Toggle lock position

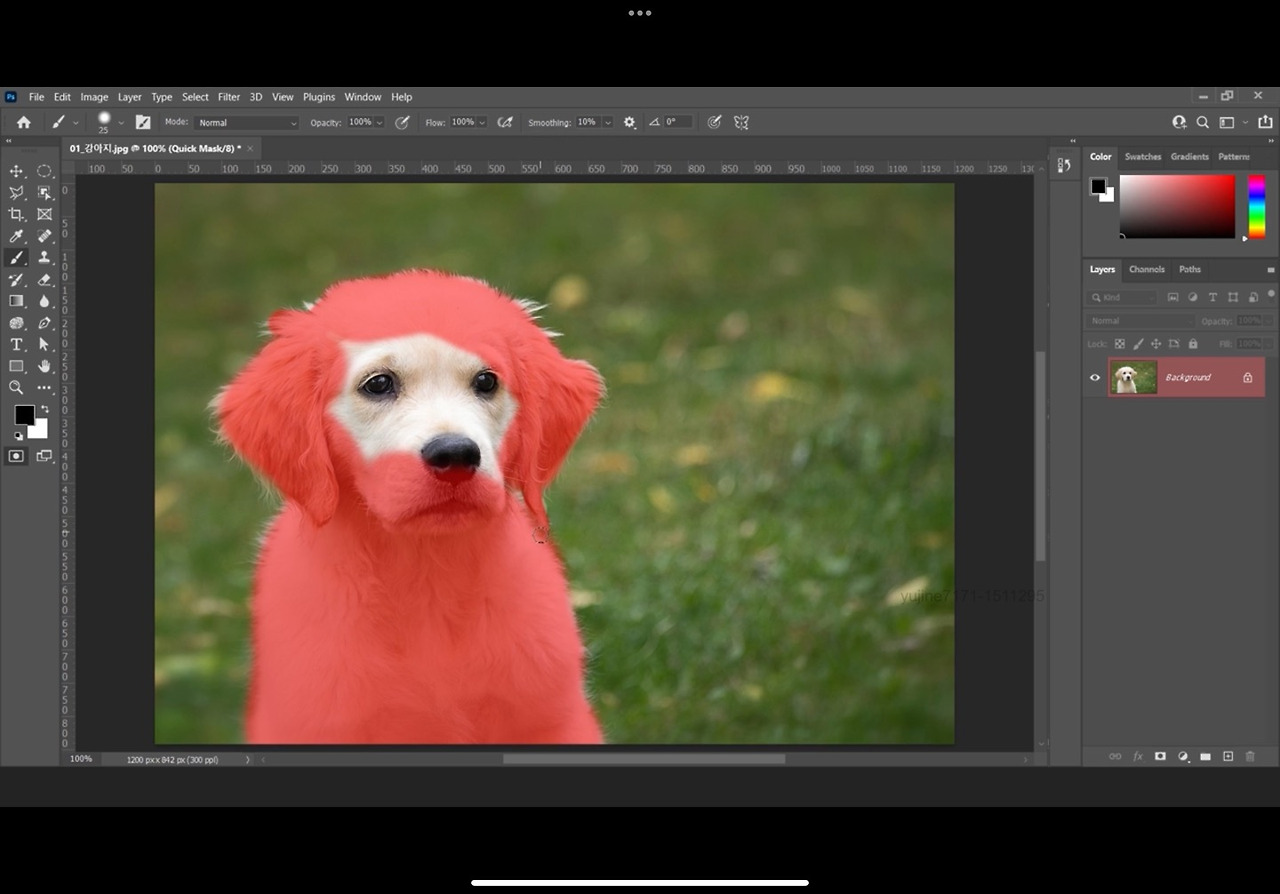tap(1156, 344)
